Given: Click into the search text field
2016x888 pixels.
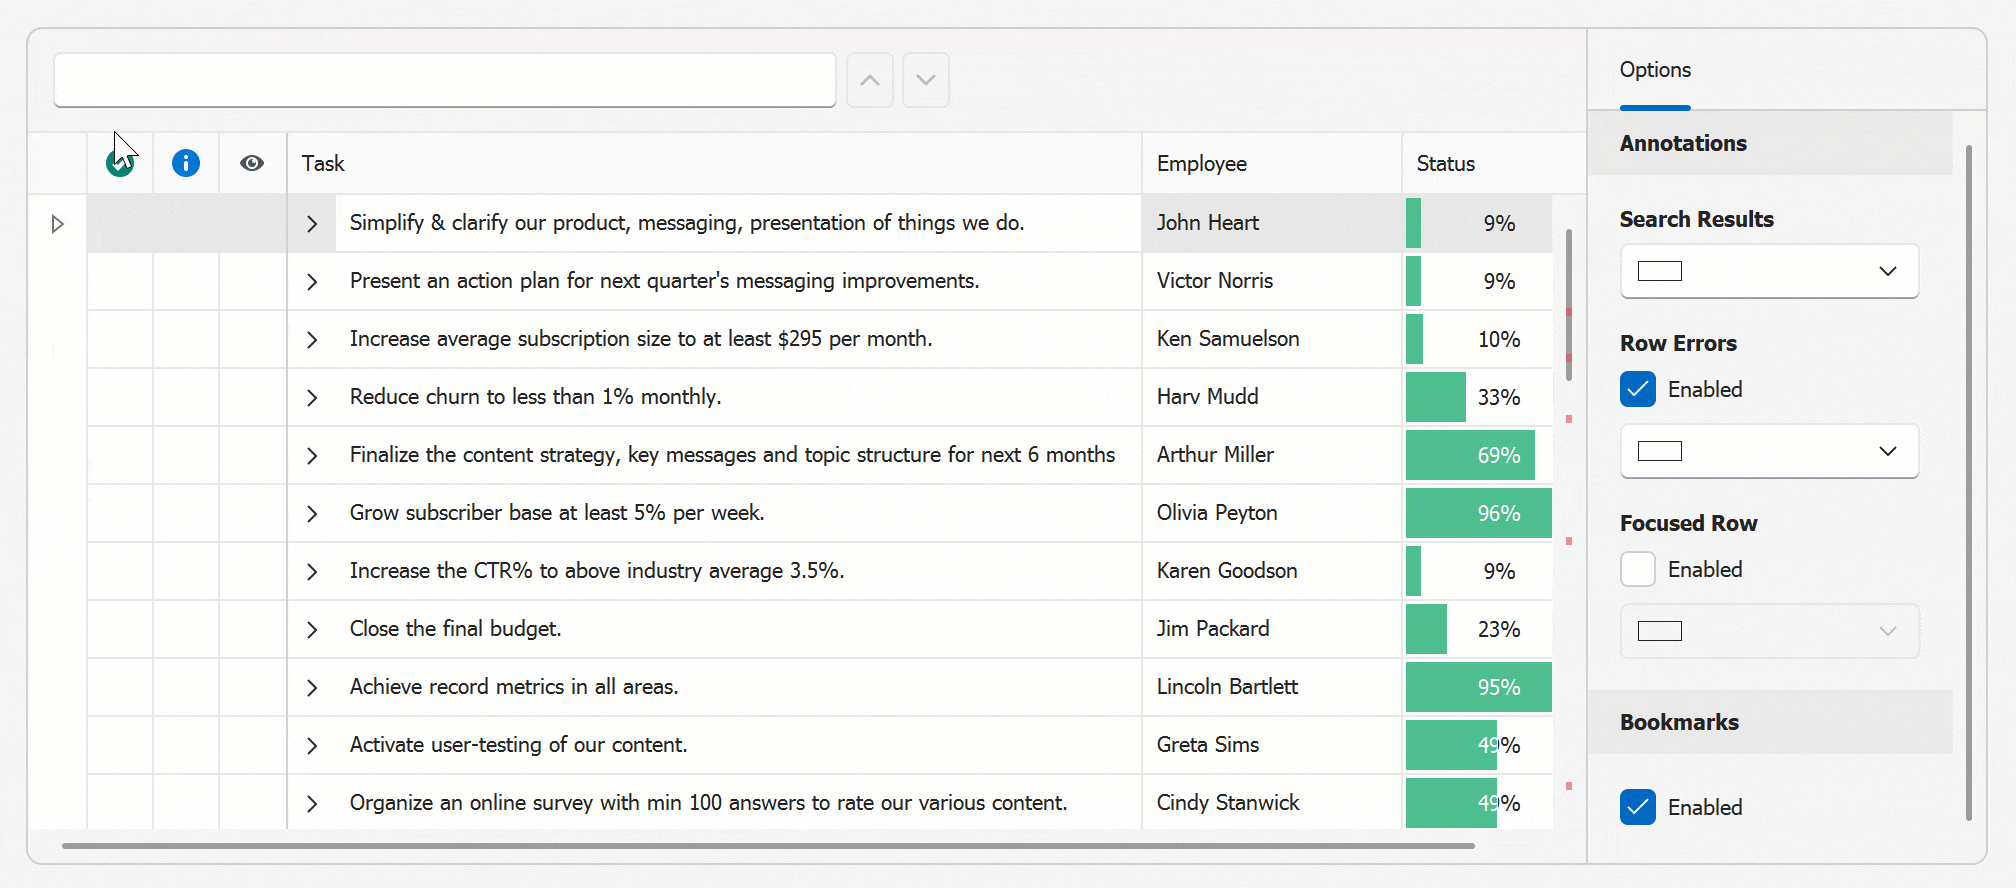Looking at the screenshot, I should tap(444, 80).
